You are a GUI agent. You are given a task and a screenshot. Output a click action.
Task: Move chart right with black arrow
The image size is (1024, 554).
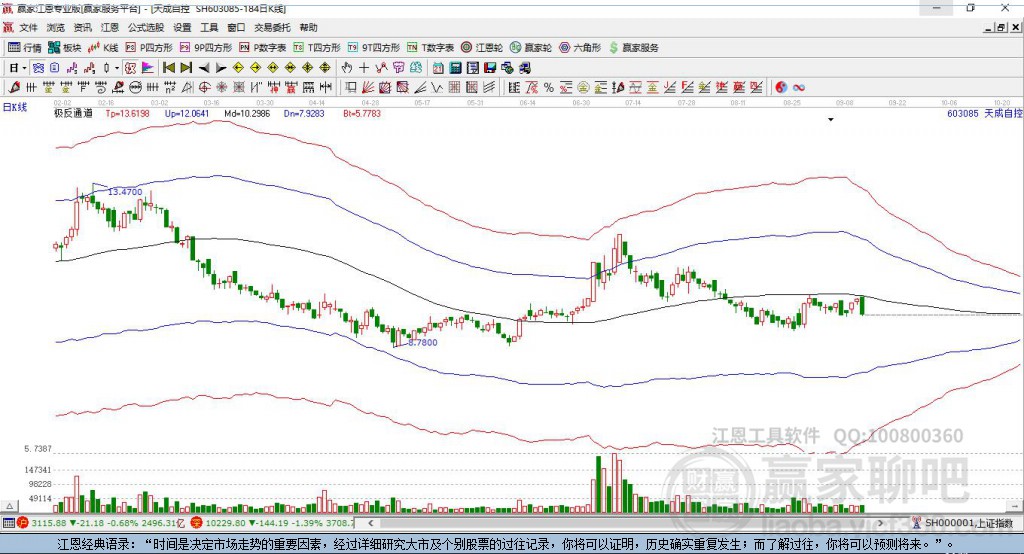pyautogui.click(x=221, y=68)
